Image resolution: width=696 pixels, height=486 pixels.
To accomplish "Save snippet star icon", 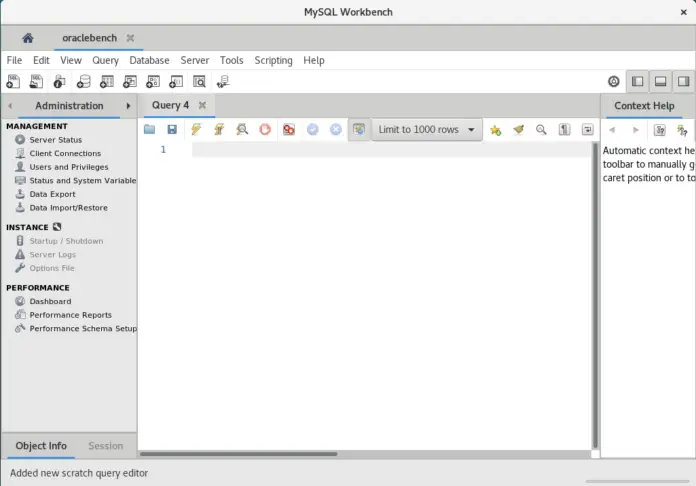I will [495, 130].
